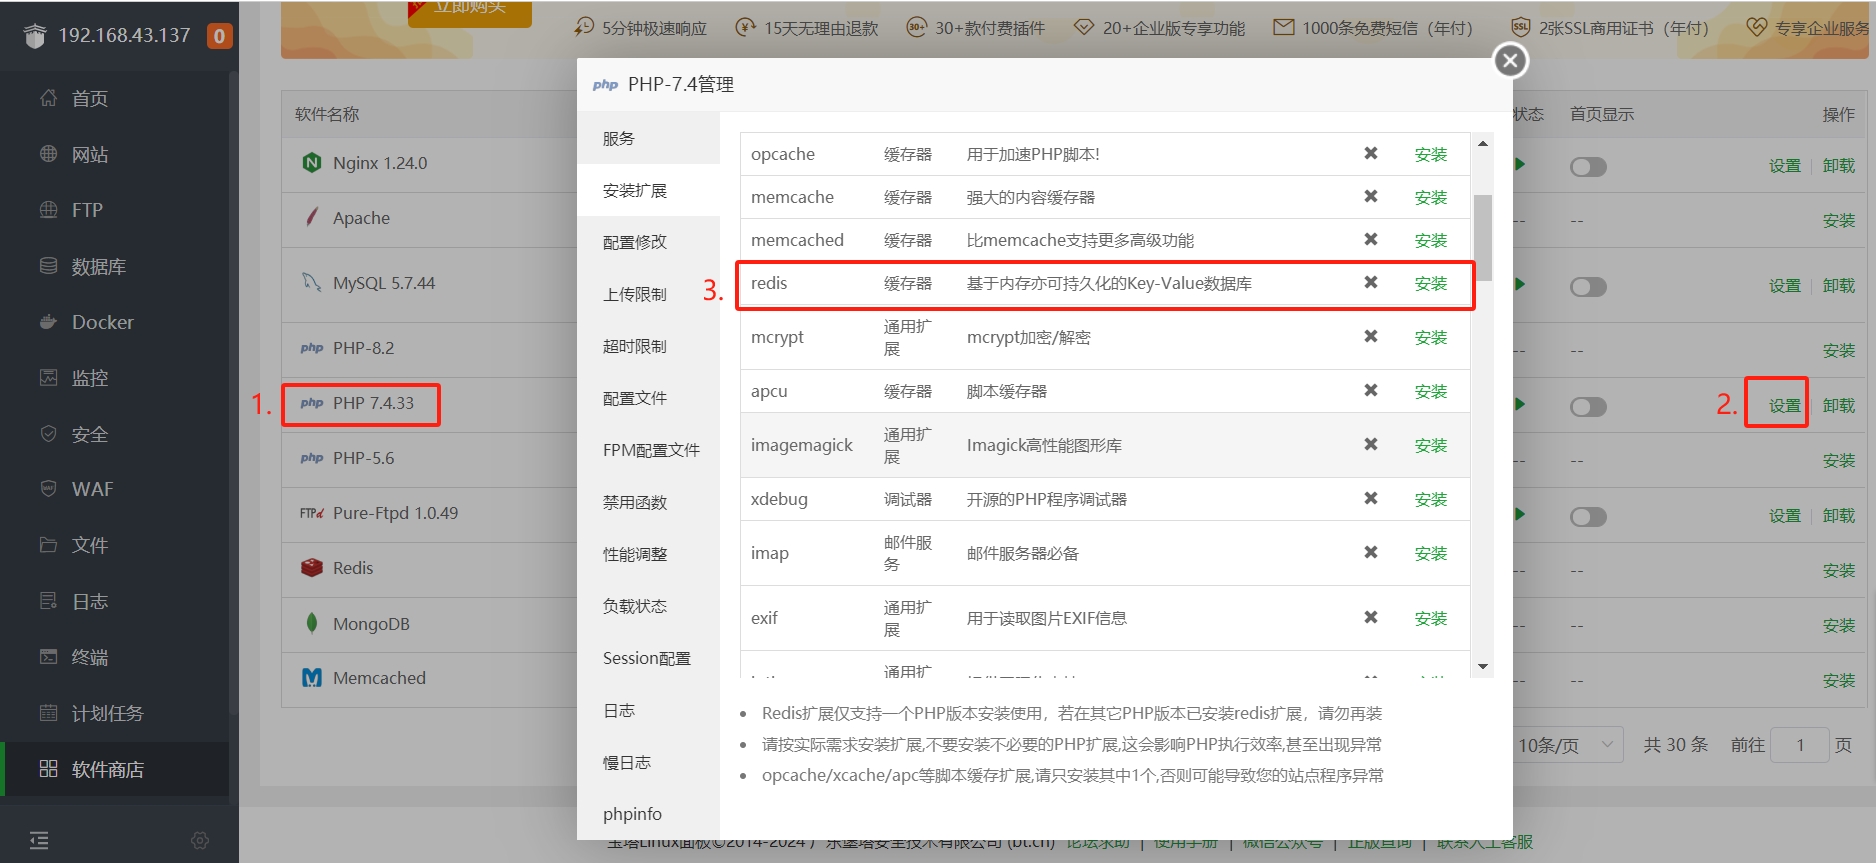
Task: Collapse the sidebar menu icon
Action: click(x=39, y=840)
